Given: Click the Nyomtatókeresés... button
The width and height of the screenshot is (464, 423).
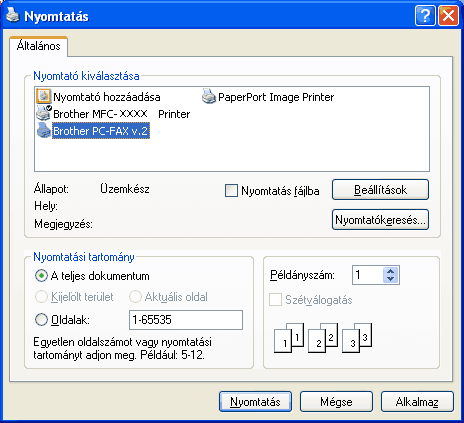Looking at the screenshot, I should [x=380, y=219].
